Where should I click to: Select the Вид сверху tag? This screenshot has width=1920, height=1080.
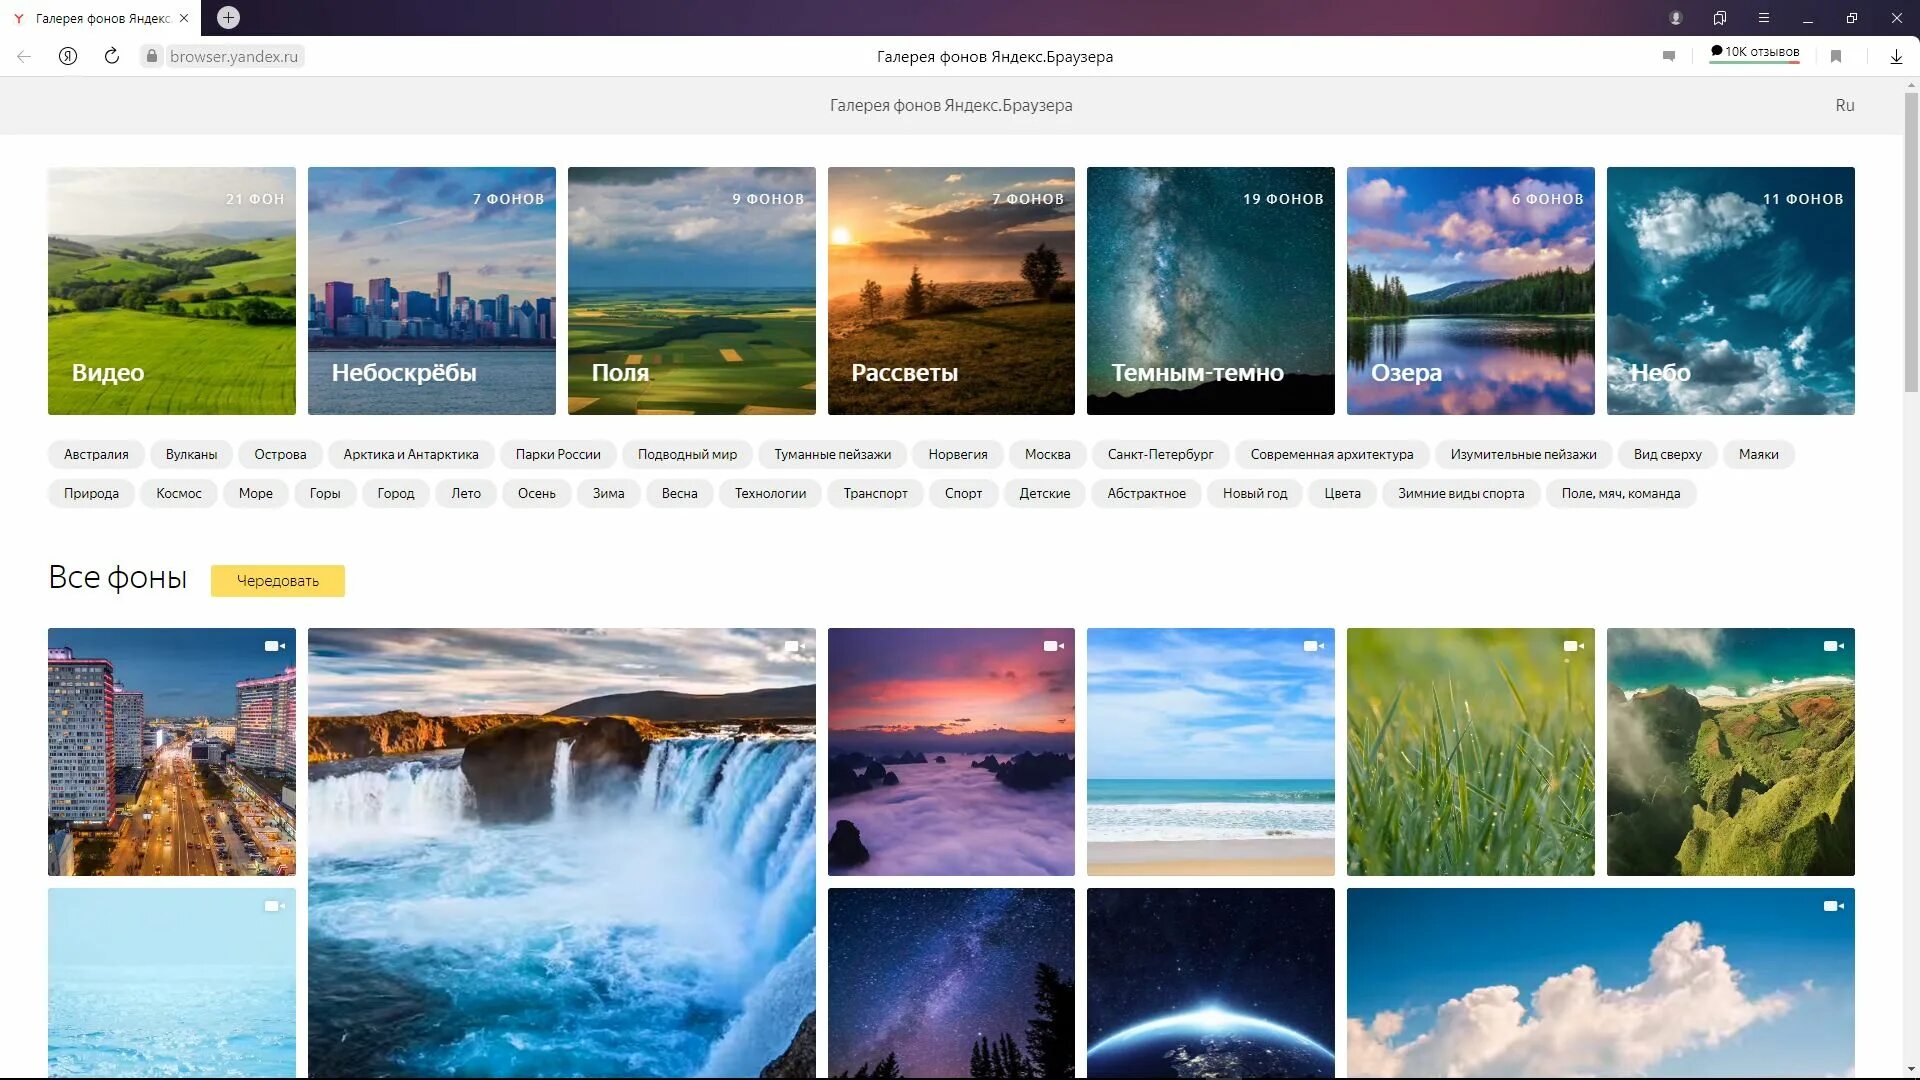(x=1667, y=454)
